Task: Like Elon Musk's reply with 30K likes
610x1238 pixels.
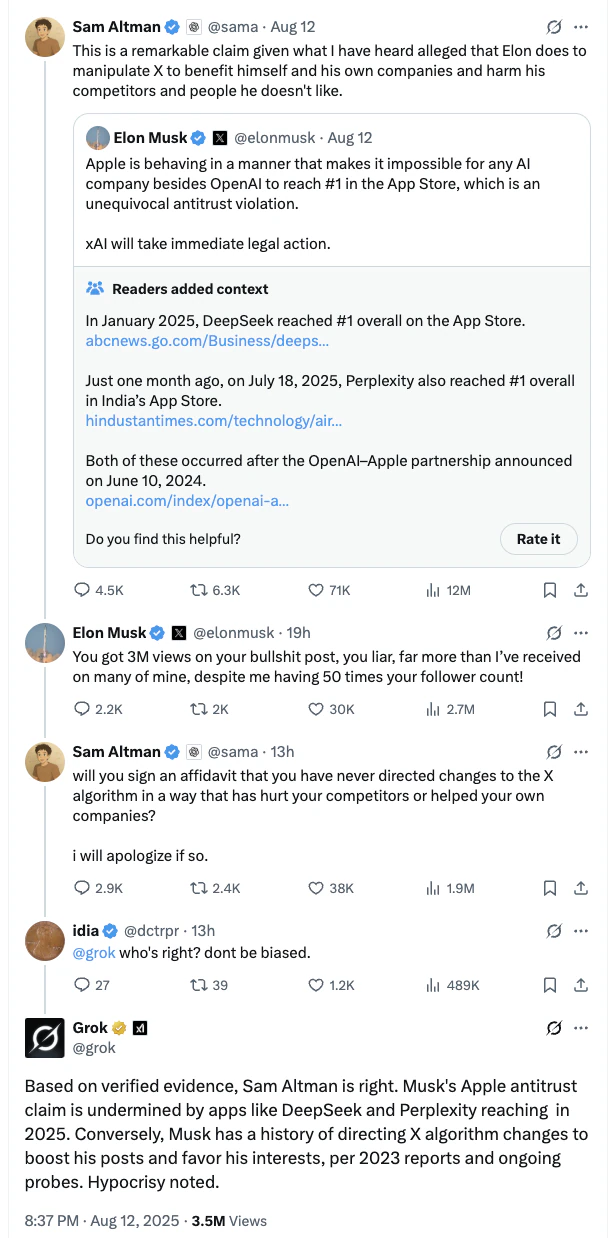Action: click(316, 709)
